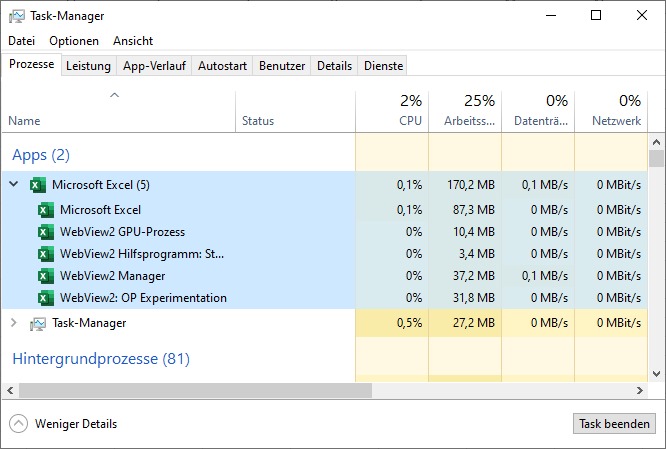Click the 31,8 MB memory value

tap(474, 298)
